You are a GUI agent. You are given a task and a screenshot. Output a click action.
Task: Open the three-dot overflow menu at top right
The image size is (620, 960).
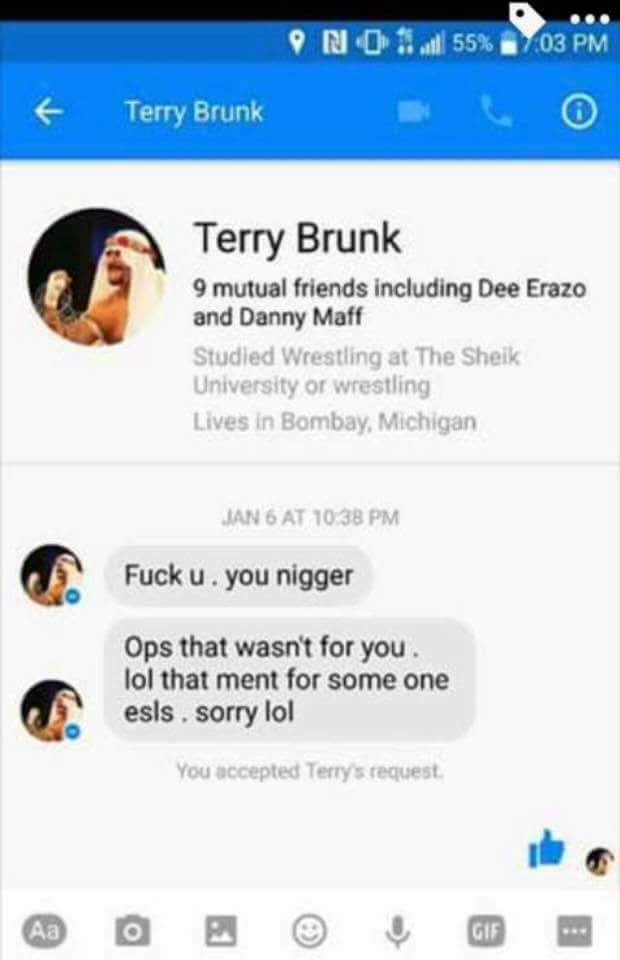pyautogui.click(x=589, y=18)
